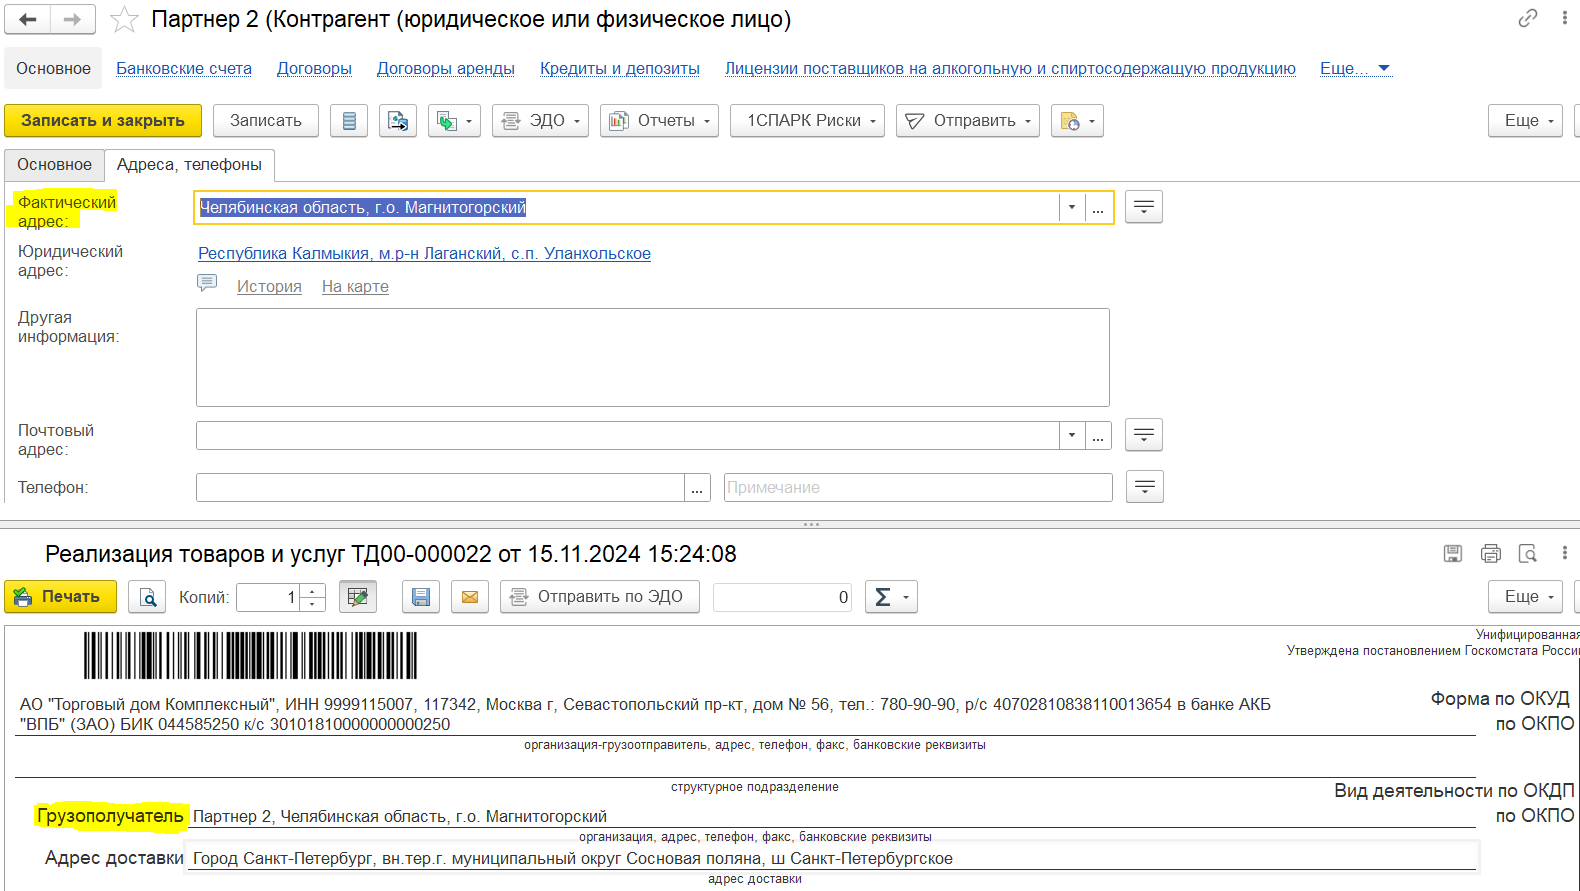Click the printer icon in the document header
Viewport: 1580px width, 891px height.
[1490, 554]
